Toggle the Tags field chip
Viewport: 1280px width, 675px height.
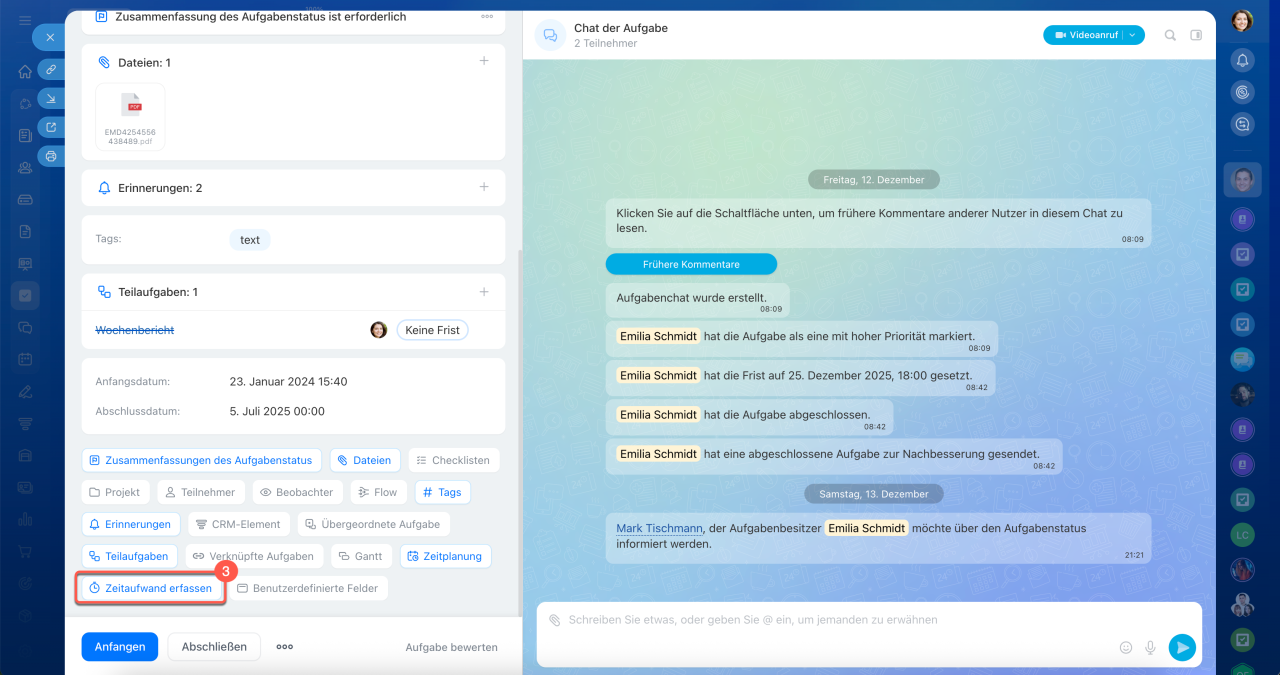[442, 492]
